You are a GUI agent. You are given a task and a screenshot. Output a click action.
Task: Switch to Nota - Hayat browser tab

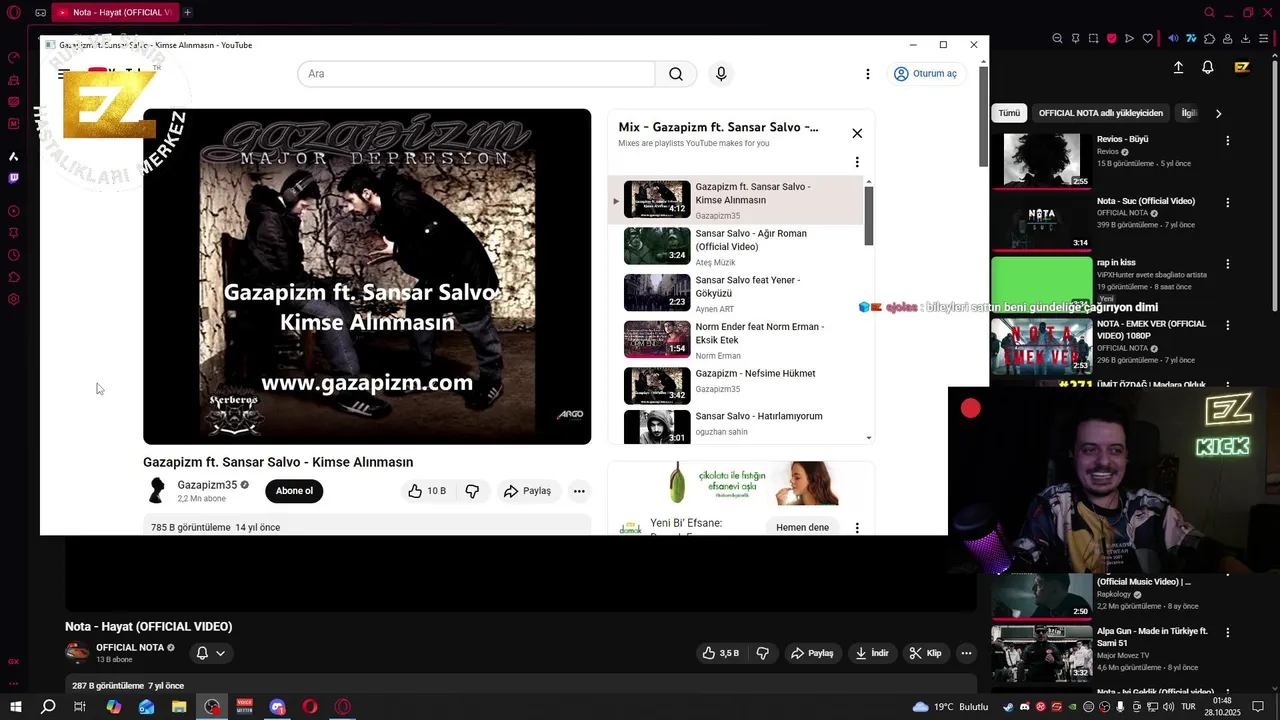(113, 12)
